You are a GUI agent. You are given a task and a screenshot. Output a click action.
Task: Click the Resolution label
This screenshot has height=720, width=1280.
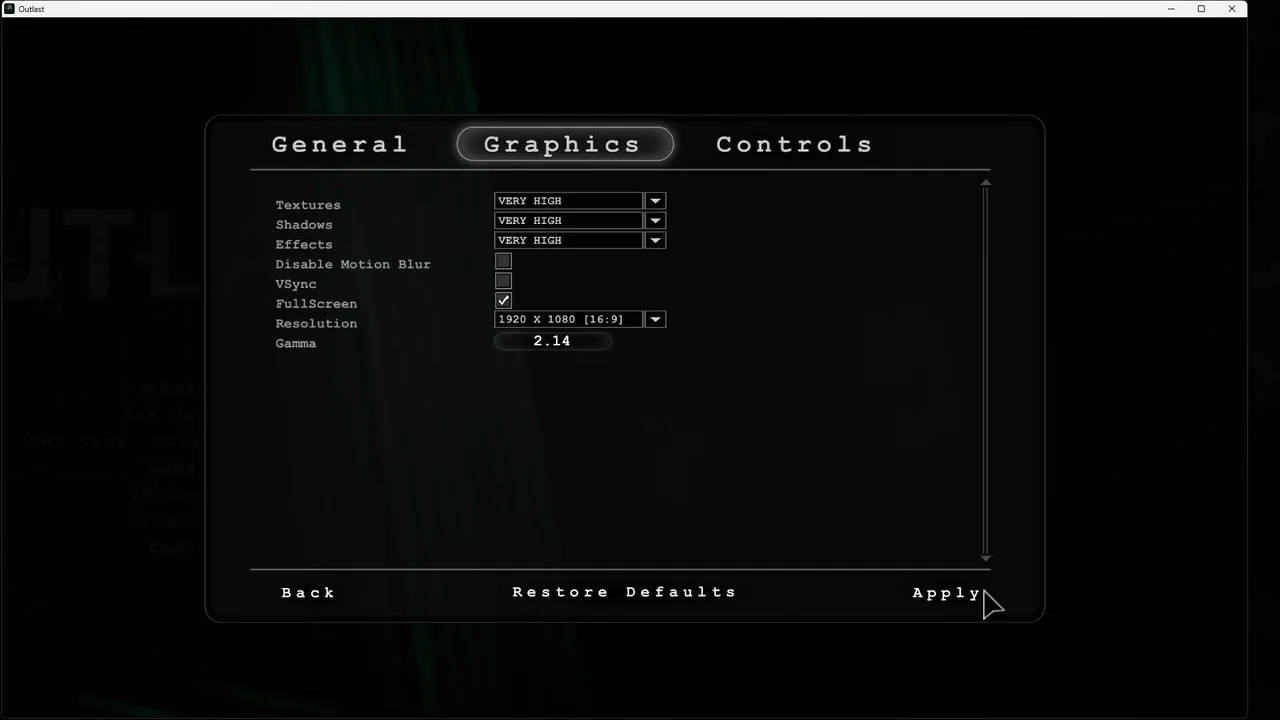coord(316,324)
